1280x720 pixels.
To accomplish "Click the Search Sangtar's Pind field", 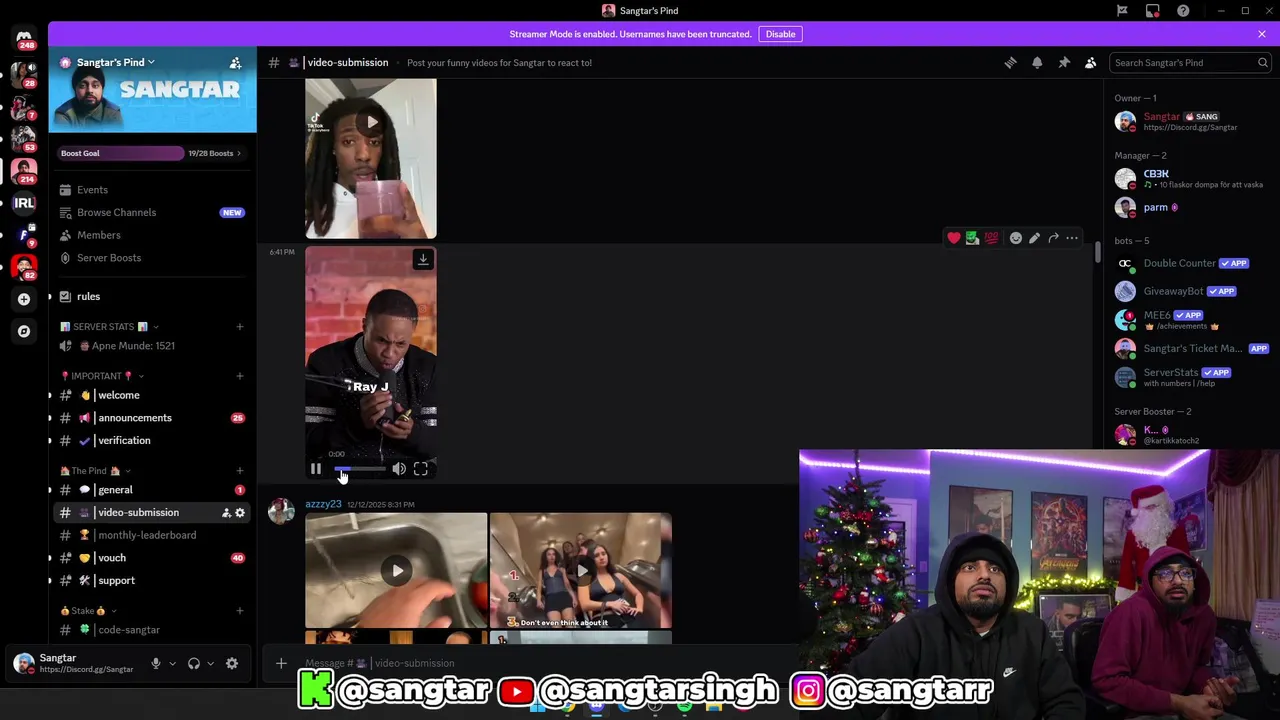I will point(1190,63).
